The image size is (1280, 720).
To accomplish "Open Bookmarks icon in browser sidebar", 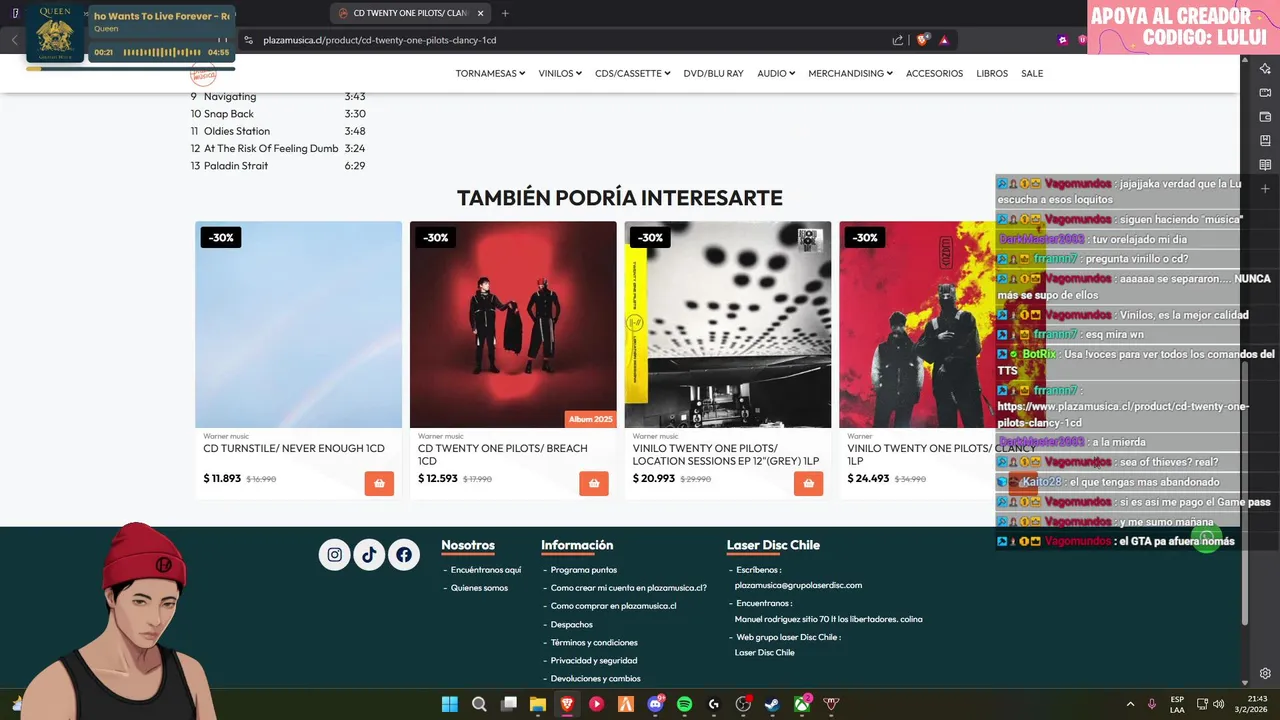I will pos(1265,140).
